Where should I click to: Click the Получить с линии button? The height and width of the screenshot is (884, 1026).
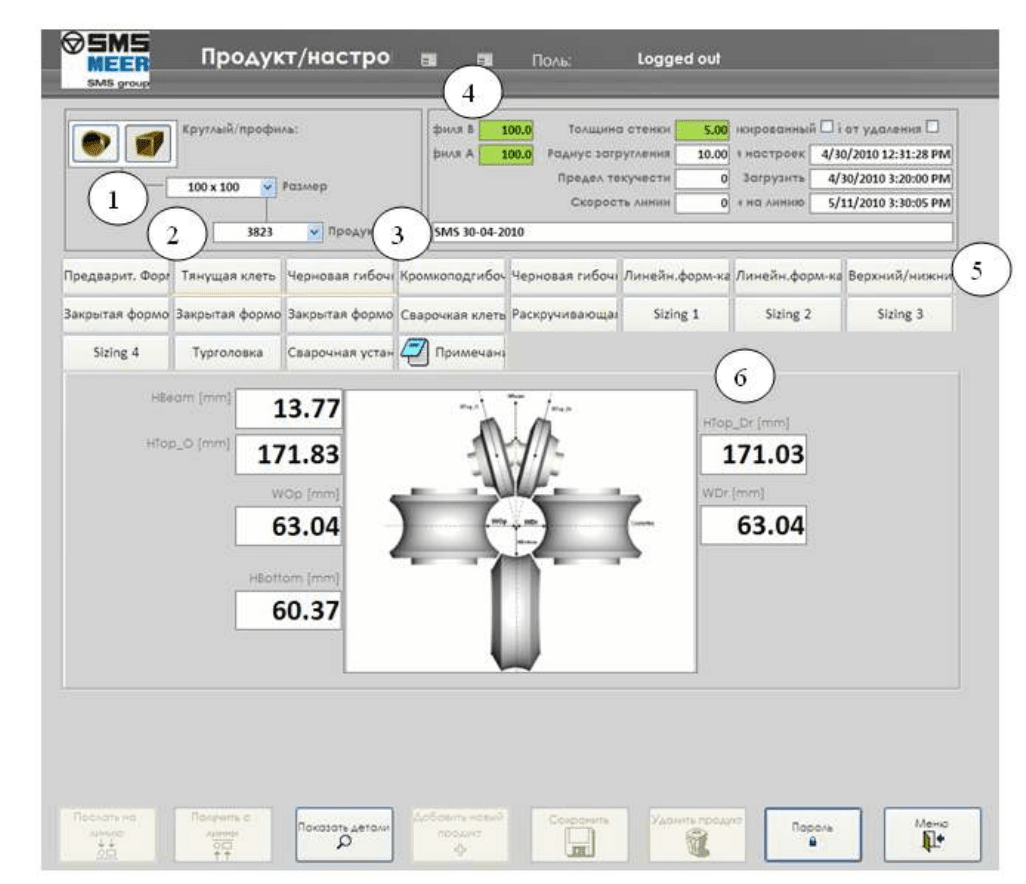click(x=222, y=834)
